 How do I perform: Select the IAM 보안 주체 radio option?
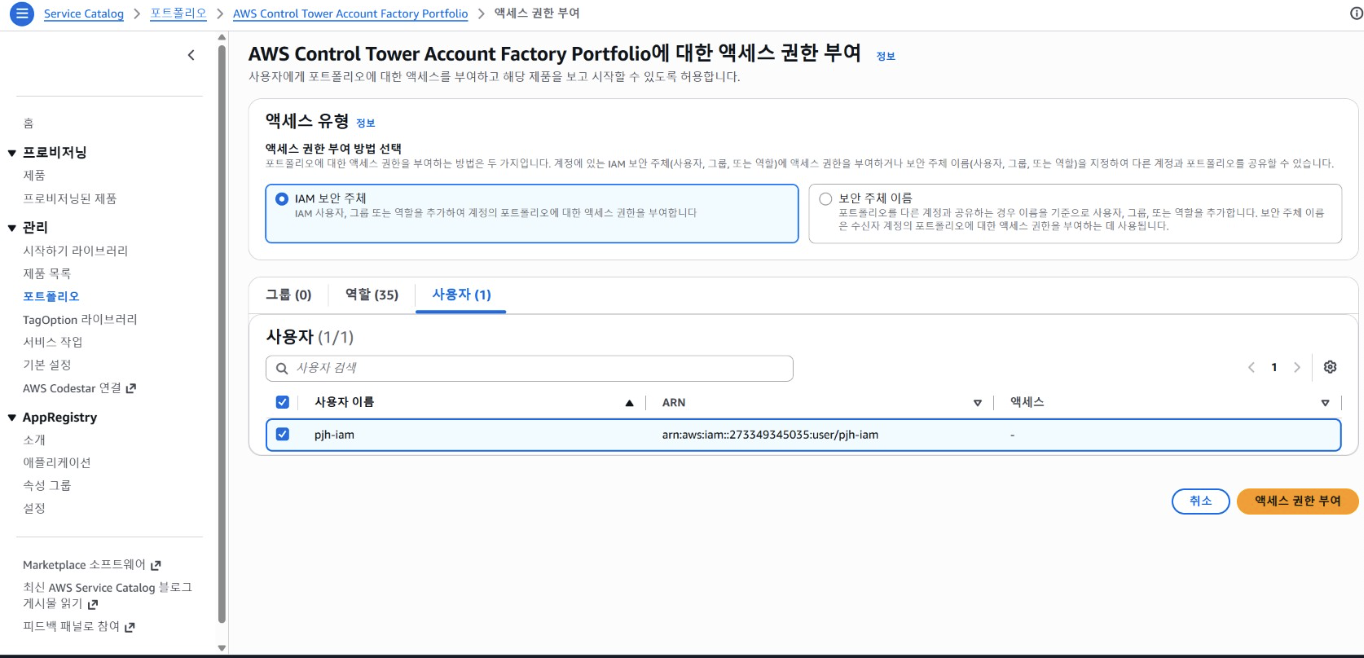click(281, 199)
